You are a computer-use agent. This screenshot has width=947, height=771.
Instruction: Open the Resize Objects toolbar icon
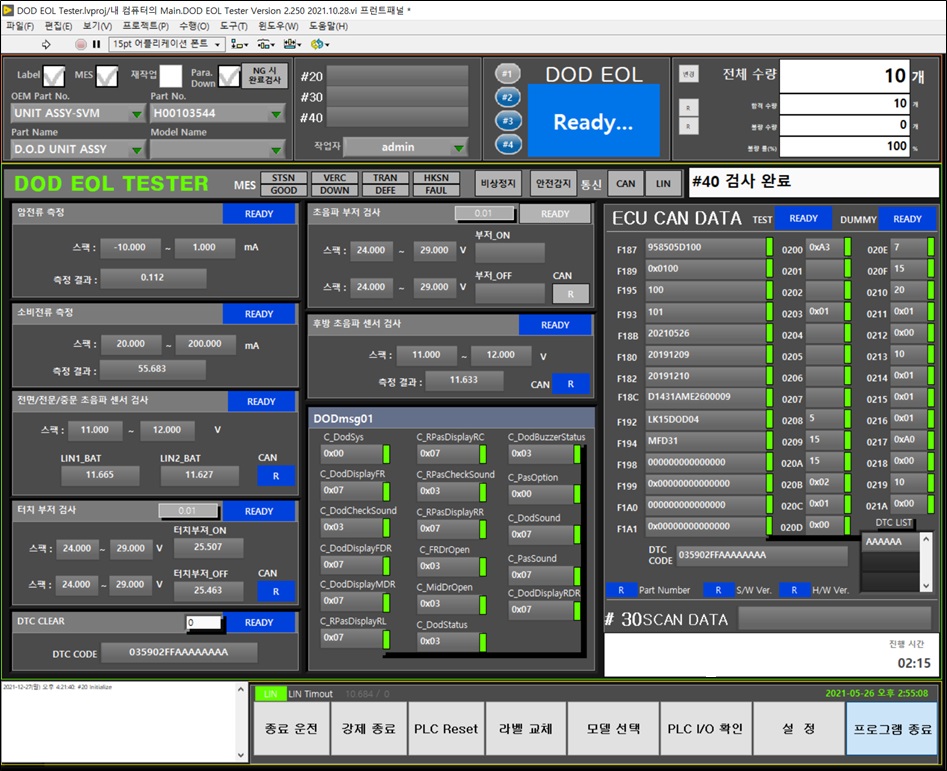pos(292,44)
